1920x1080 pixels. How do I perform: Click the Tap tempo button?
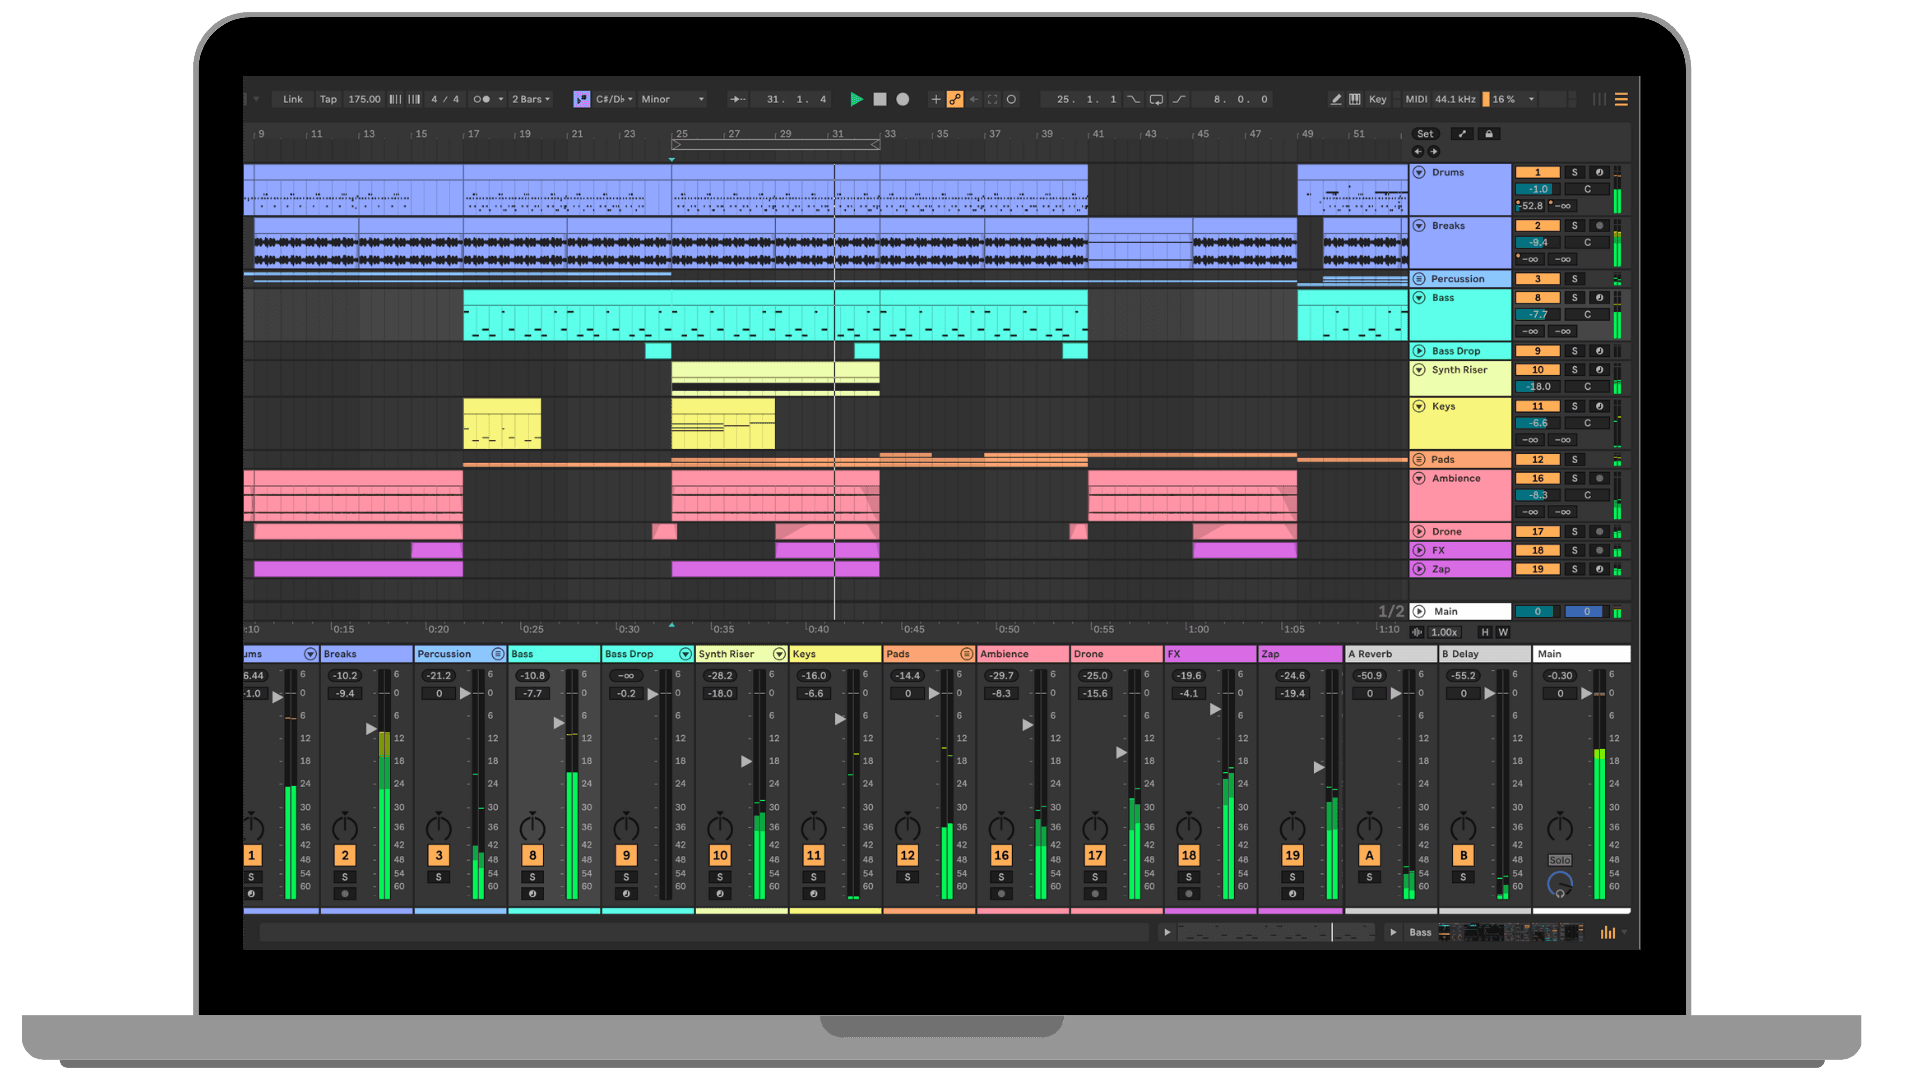[328, 99]
